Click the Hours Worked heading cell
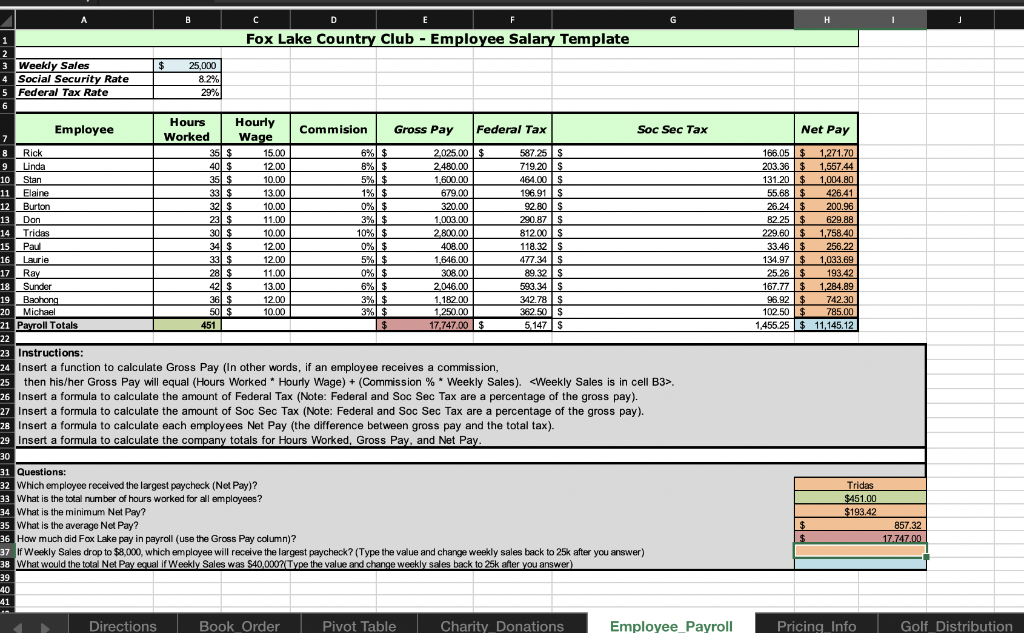This screenshot has width=1024, height=633. (x=187, y=129)
